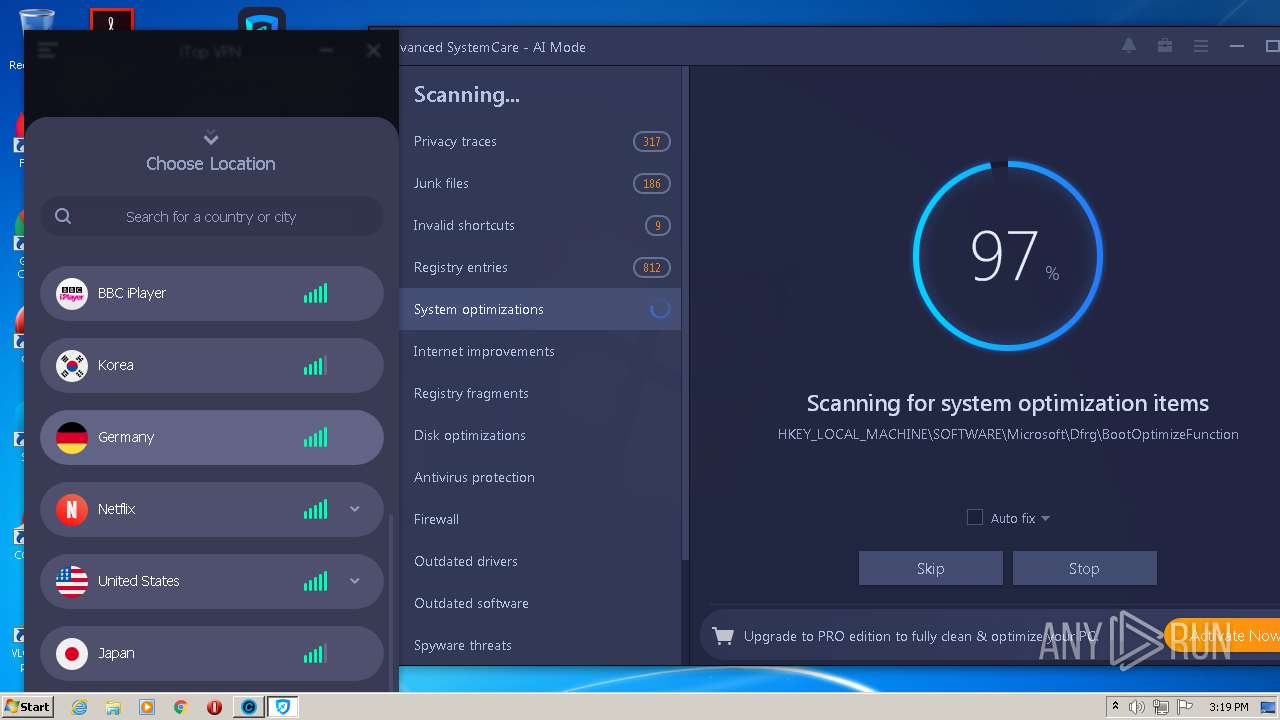Open notifications bell in Advanced SystemCare

click(x=1129, y=46)
